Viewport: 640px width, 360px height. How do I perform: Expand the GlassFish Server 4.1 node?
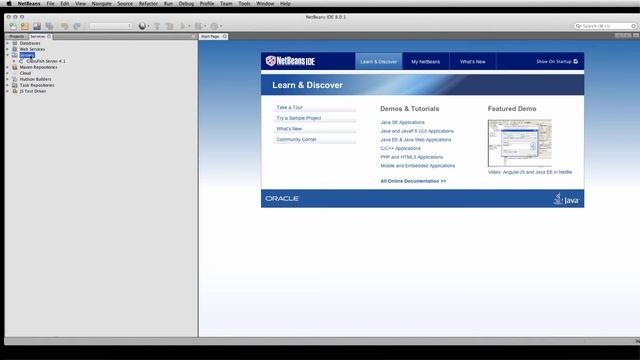click(14, 61)
